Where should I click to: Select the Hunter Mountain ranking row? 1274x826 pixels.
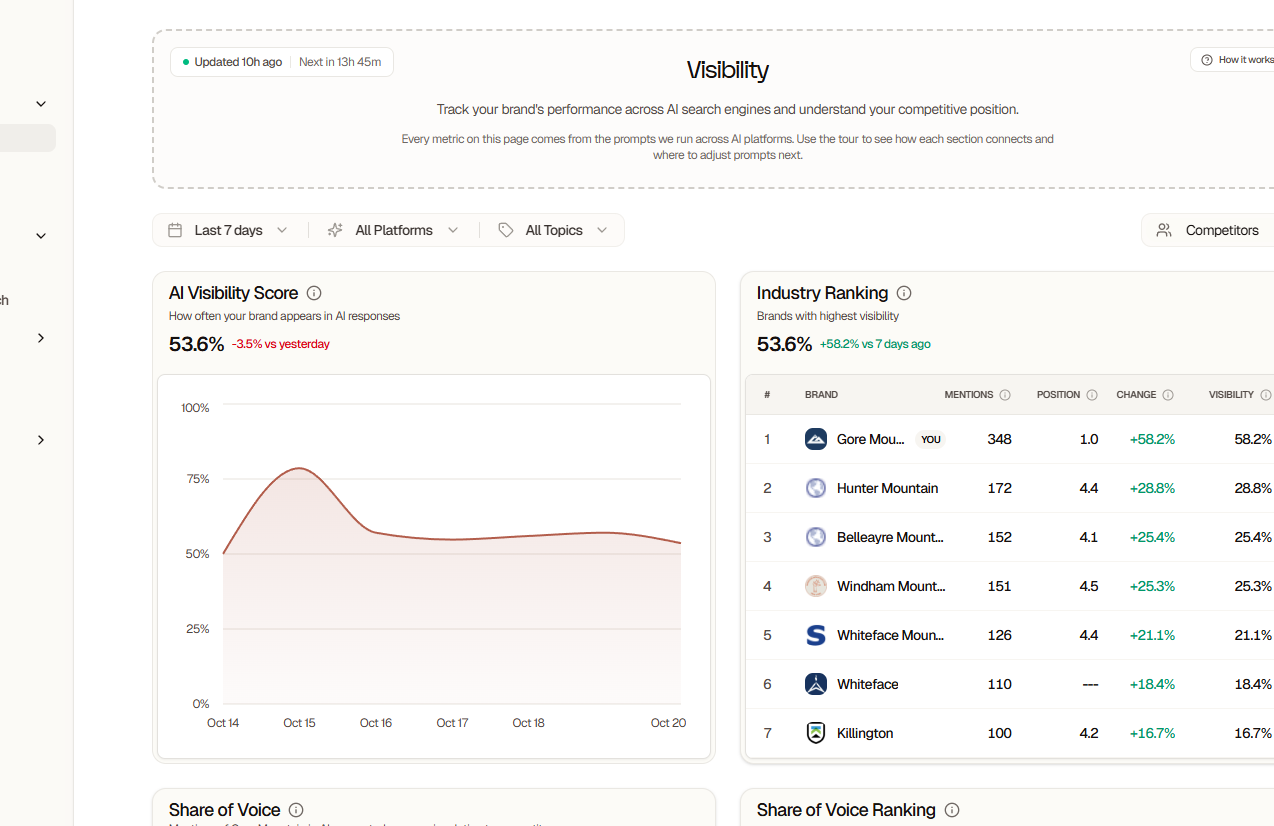[x=1000, y=488]
